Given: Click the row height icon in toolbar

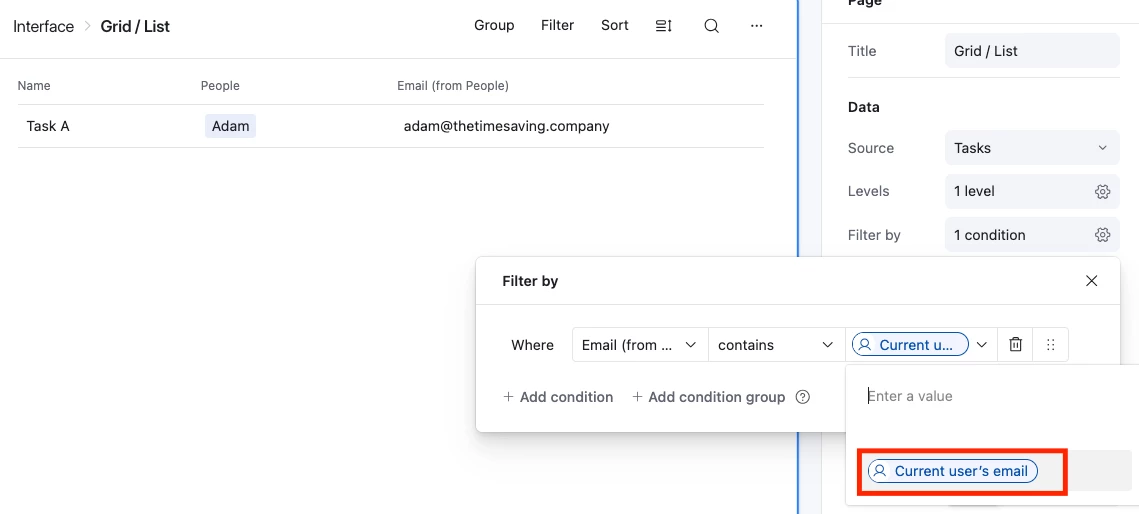Looking at the screenshot, I should tap(663, 26).
